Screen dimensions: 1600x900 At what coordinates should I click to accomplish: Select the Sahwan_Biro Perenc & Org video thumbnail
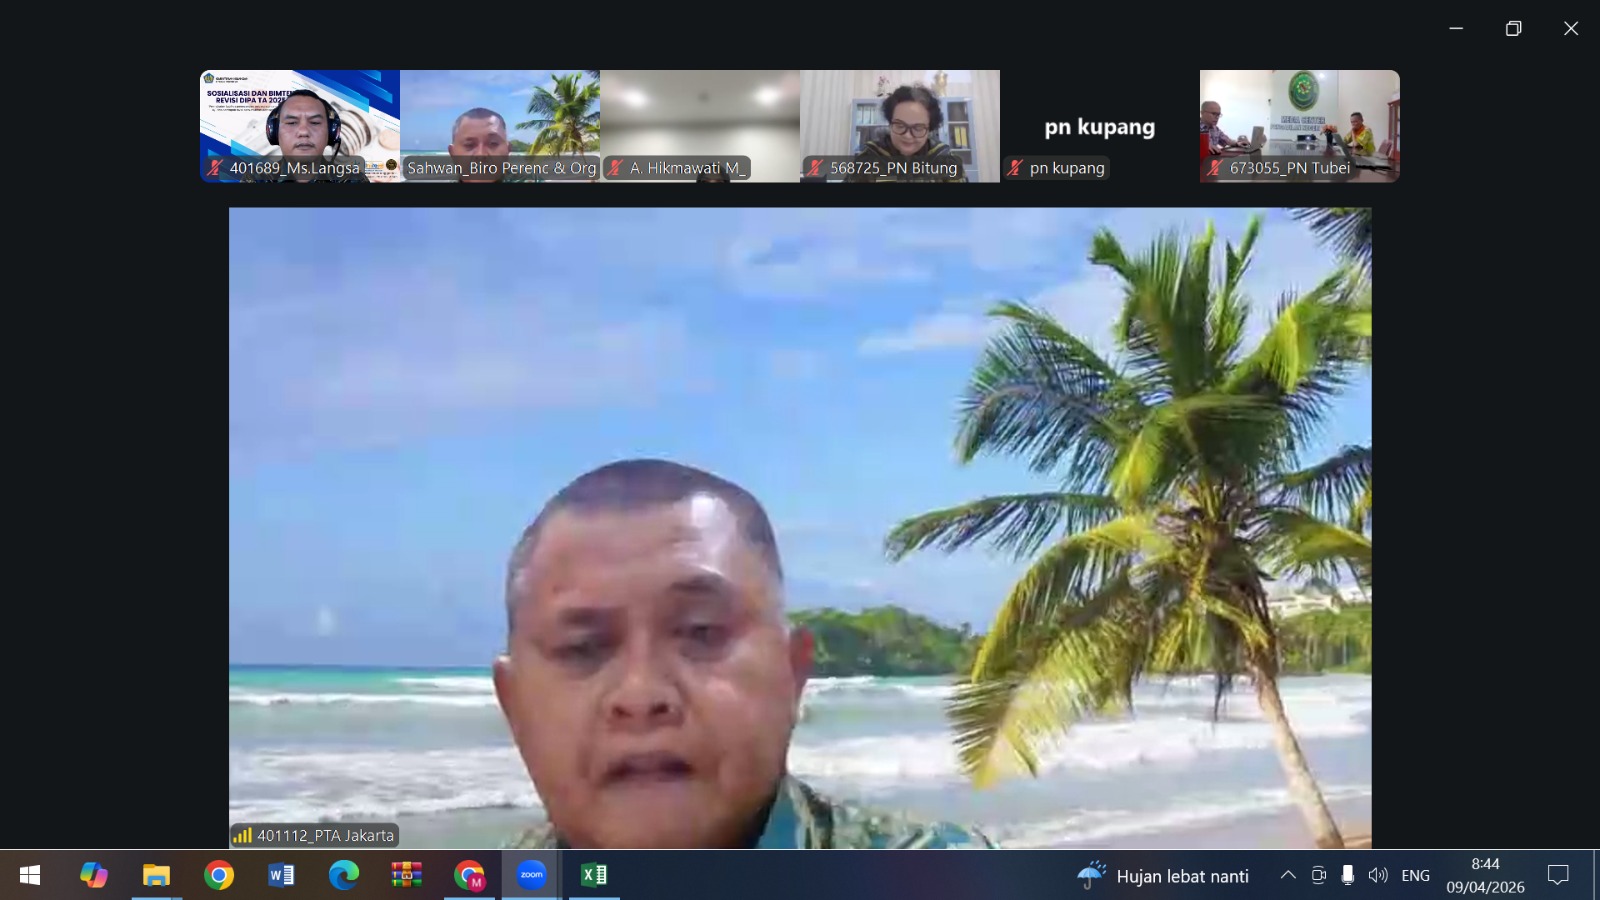(x=500, y=120)
